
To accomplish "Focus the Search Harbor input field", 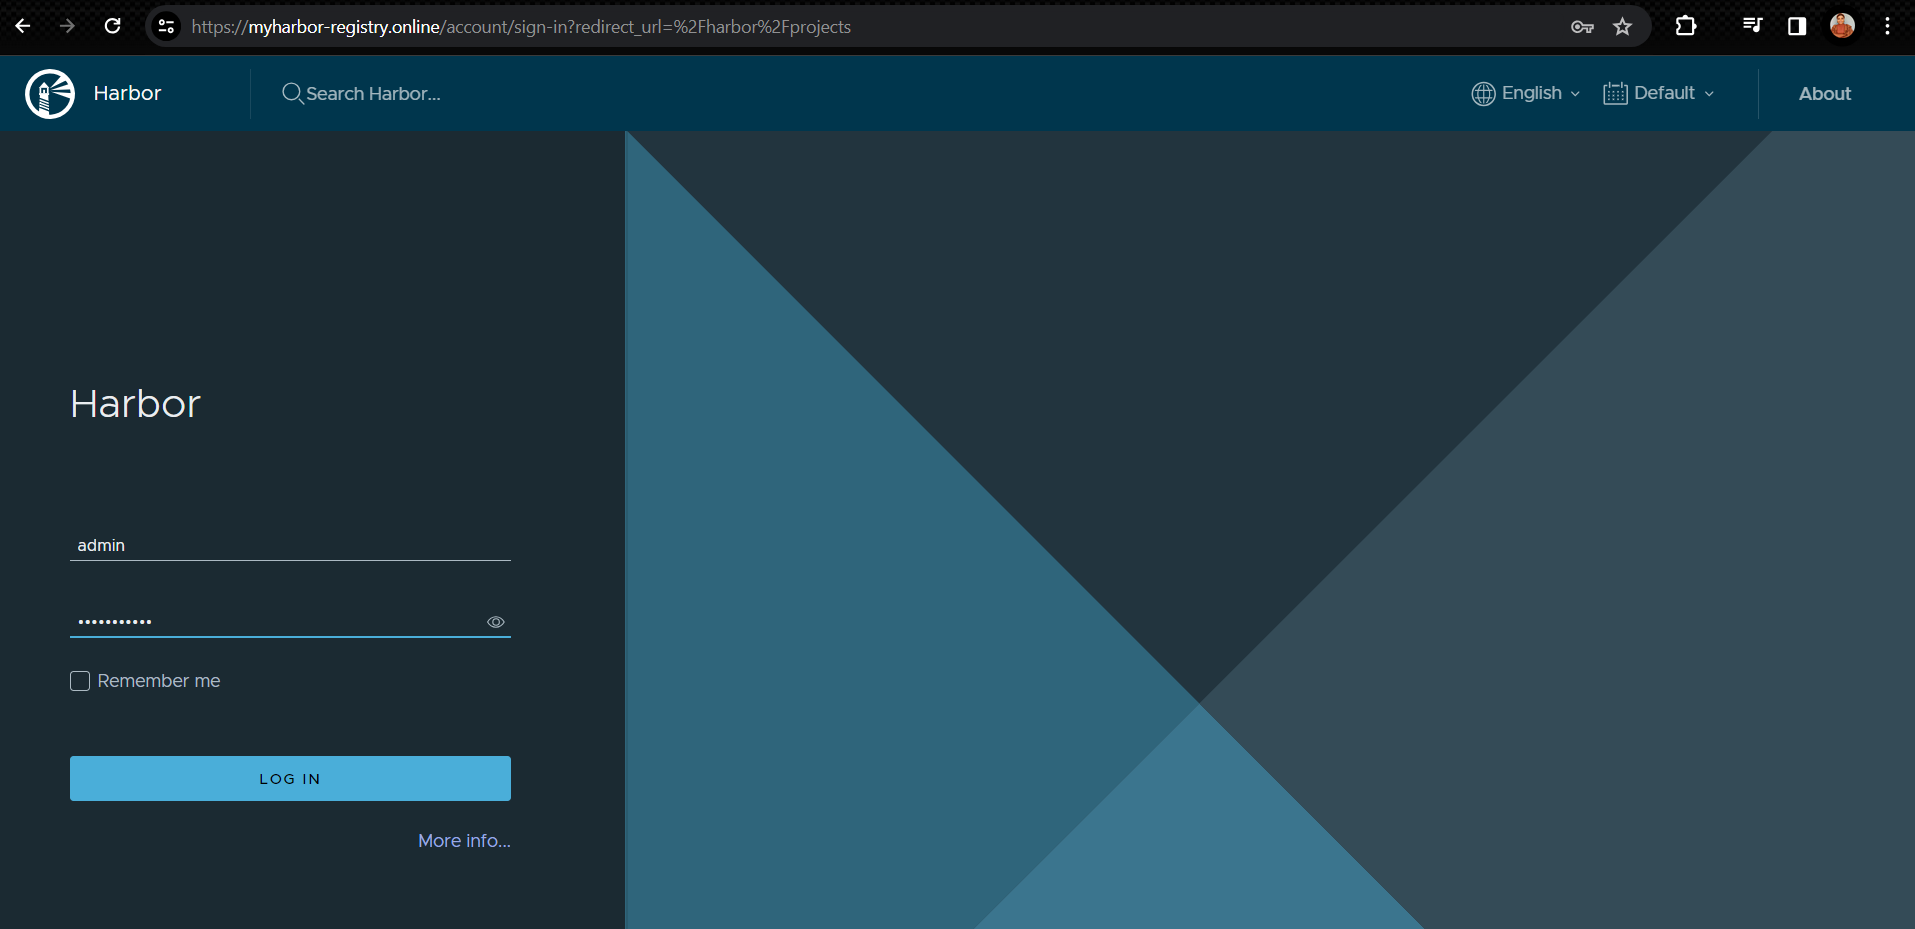I will 373,93.
